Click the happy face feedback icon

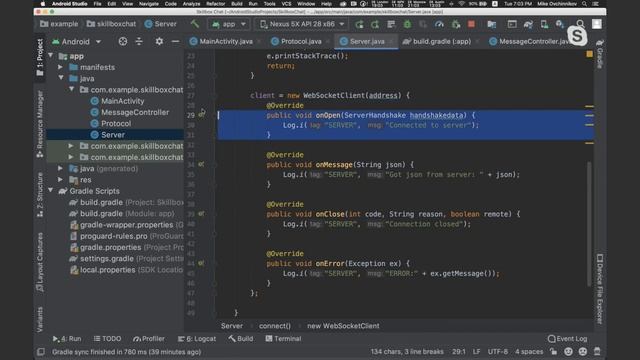click(568, 351)
